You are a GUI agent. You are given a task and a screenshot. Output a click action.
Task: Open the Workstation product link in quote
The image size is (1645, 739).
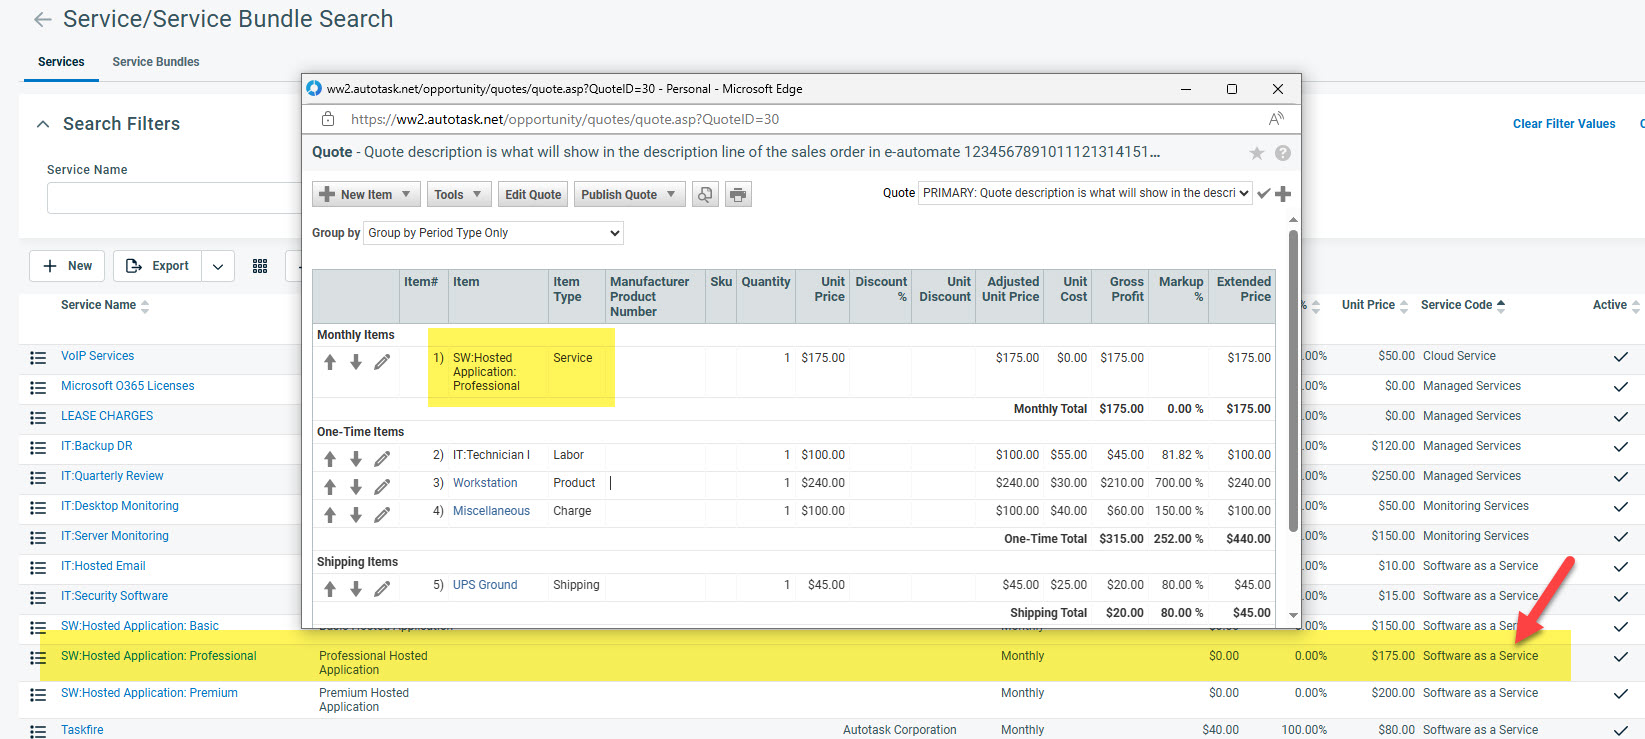tap(485, 483)
